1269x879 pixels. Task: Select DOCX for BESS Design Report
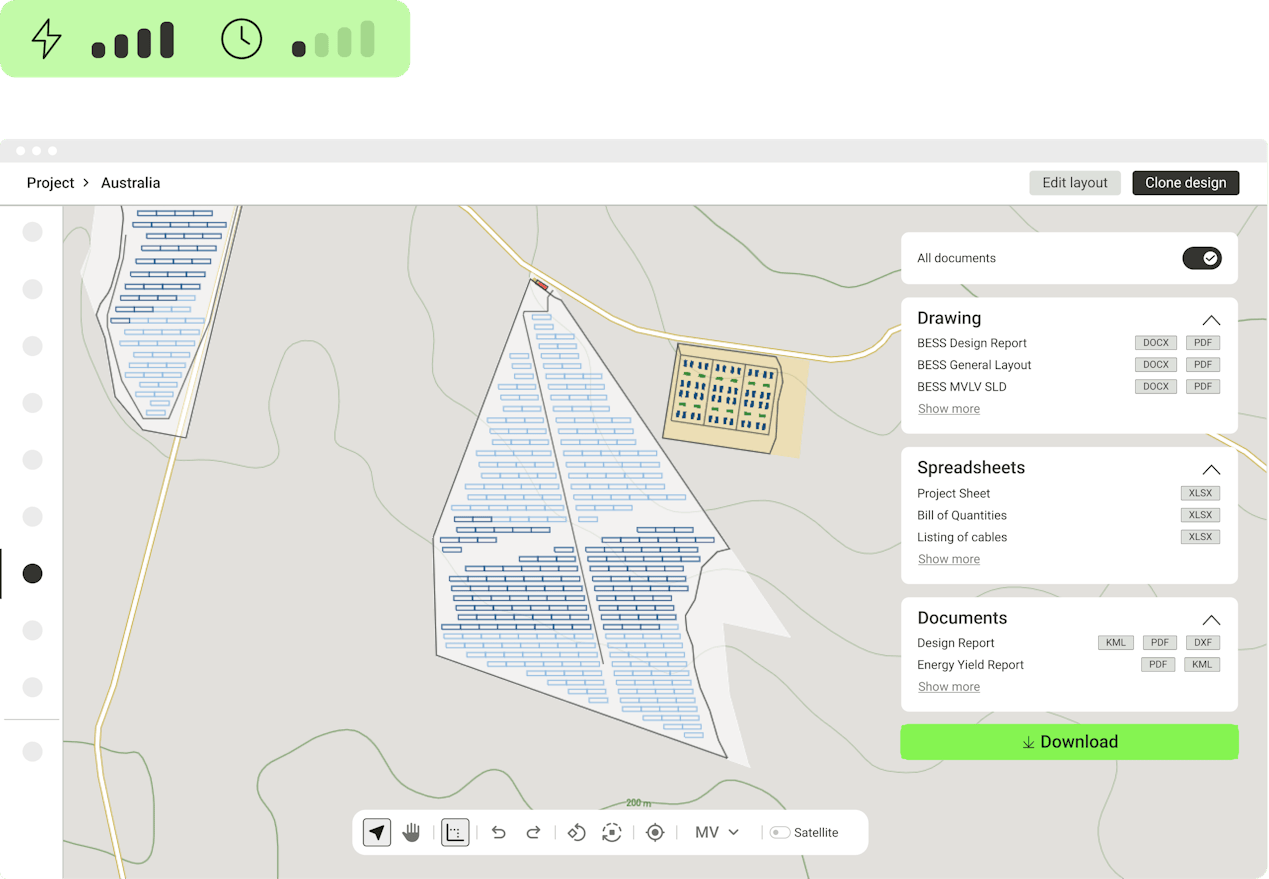tap(1156, 343)
